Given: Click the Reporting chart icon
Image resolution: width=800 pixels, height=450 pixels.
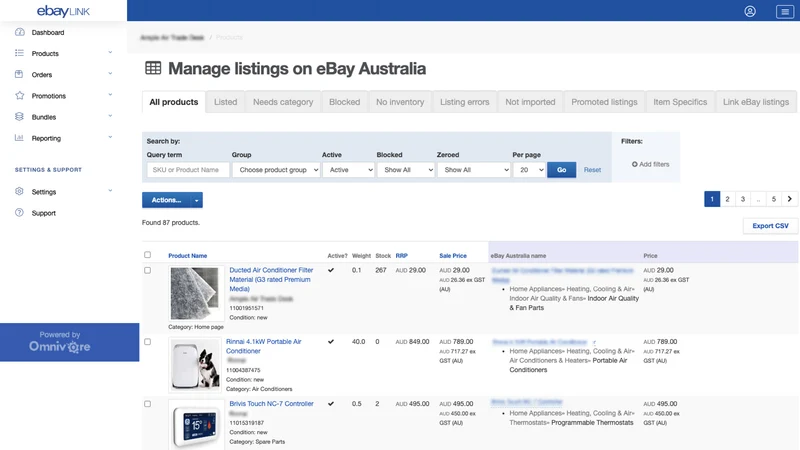Looking at the screenshot, I should (x=19, y=138).
